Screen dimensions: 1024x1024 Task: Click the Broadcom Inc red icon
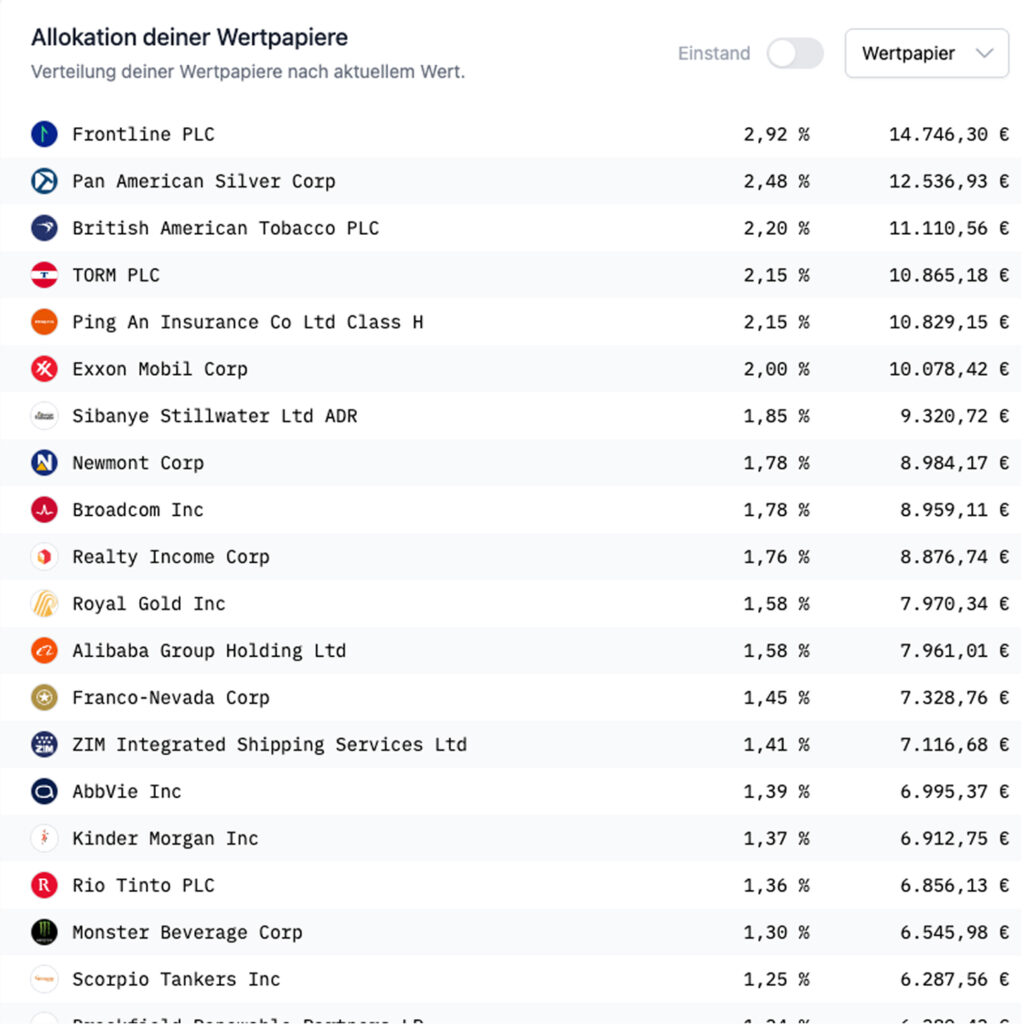44,510
